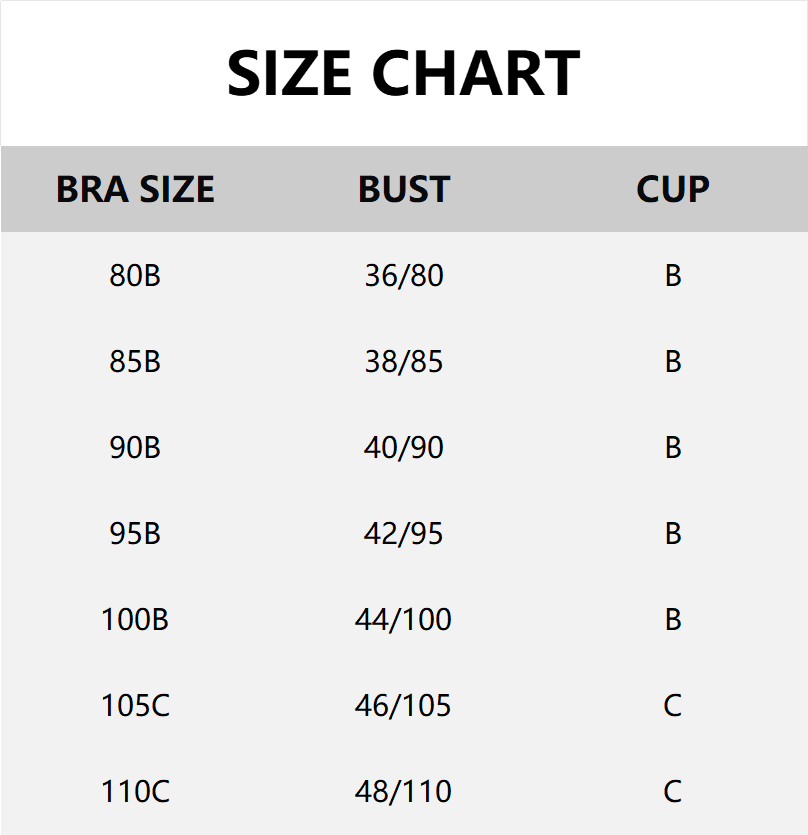Pick the 85B bra size cell

point(135,361)
